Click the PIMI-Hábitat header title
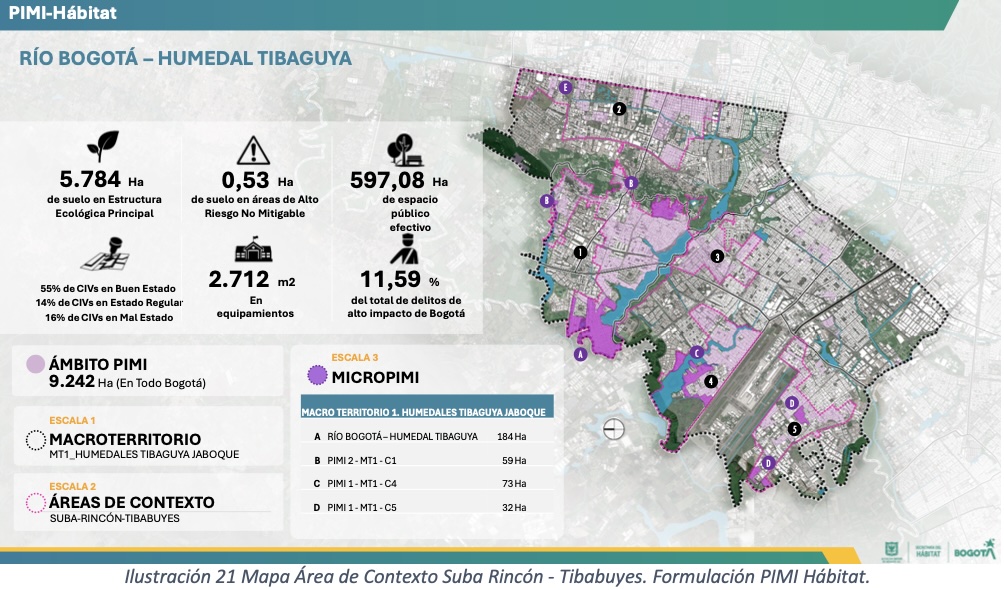This screenshot has height=590, width=1004. coord(62,13)
